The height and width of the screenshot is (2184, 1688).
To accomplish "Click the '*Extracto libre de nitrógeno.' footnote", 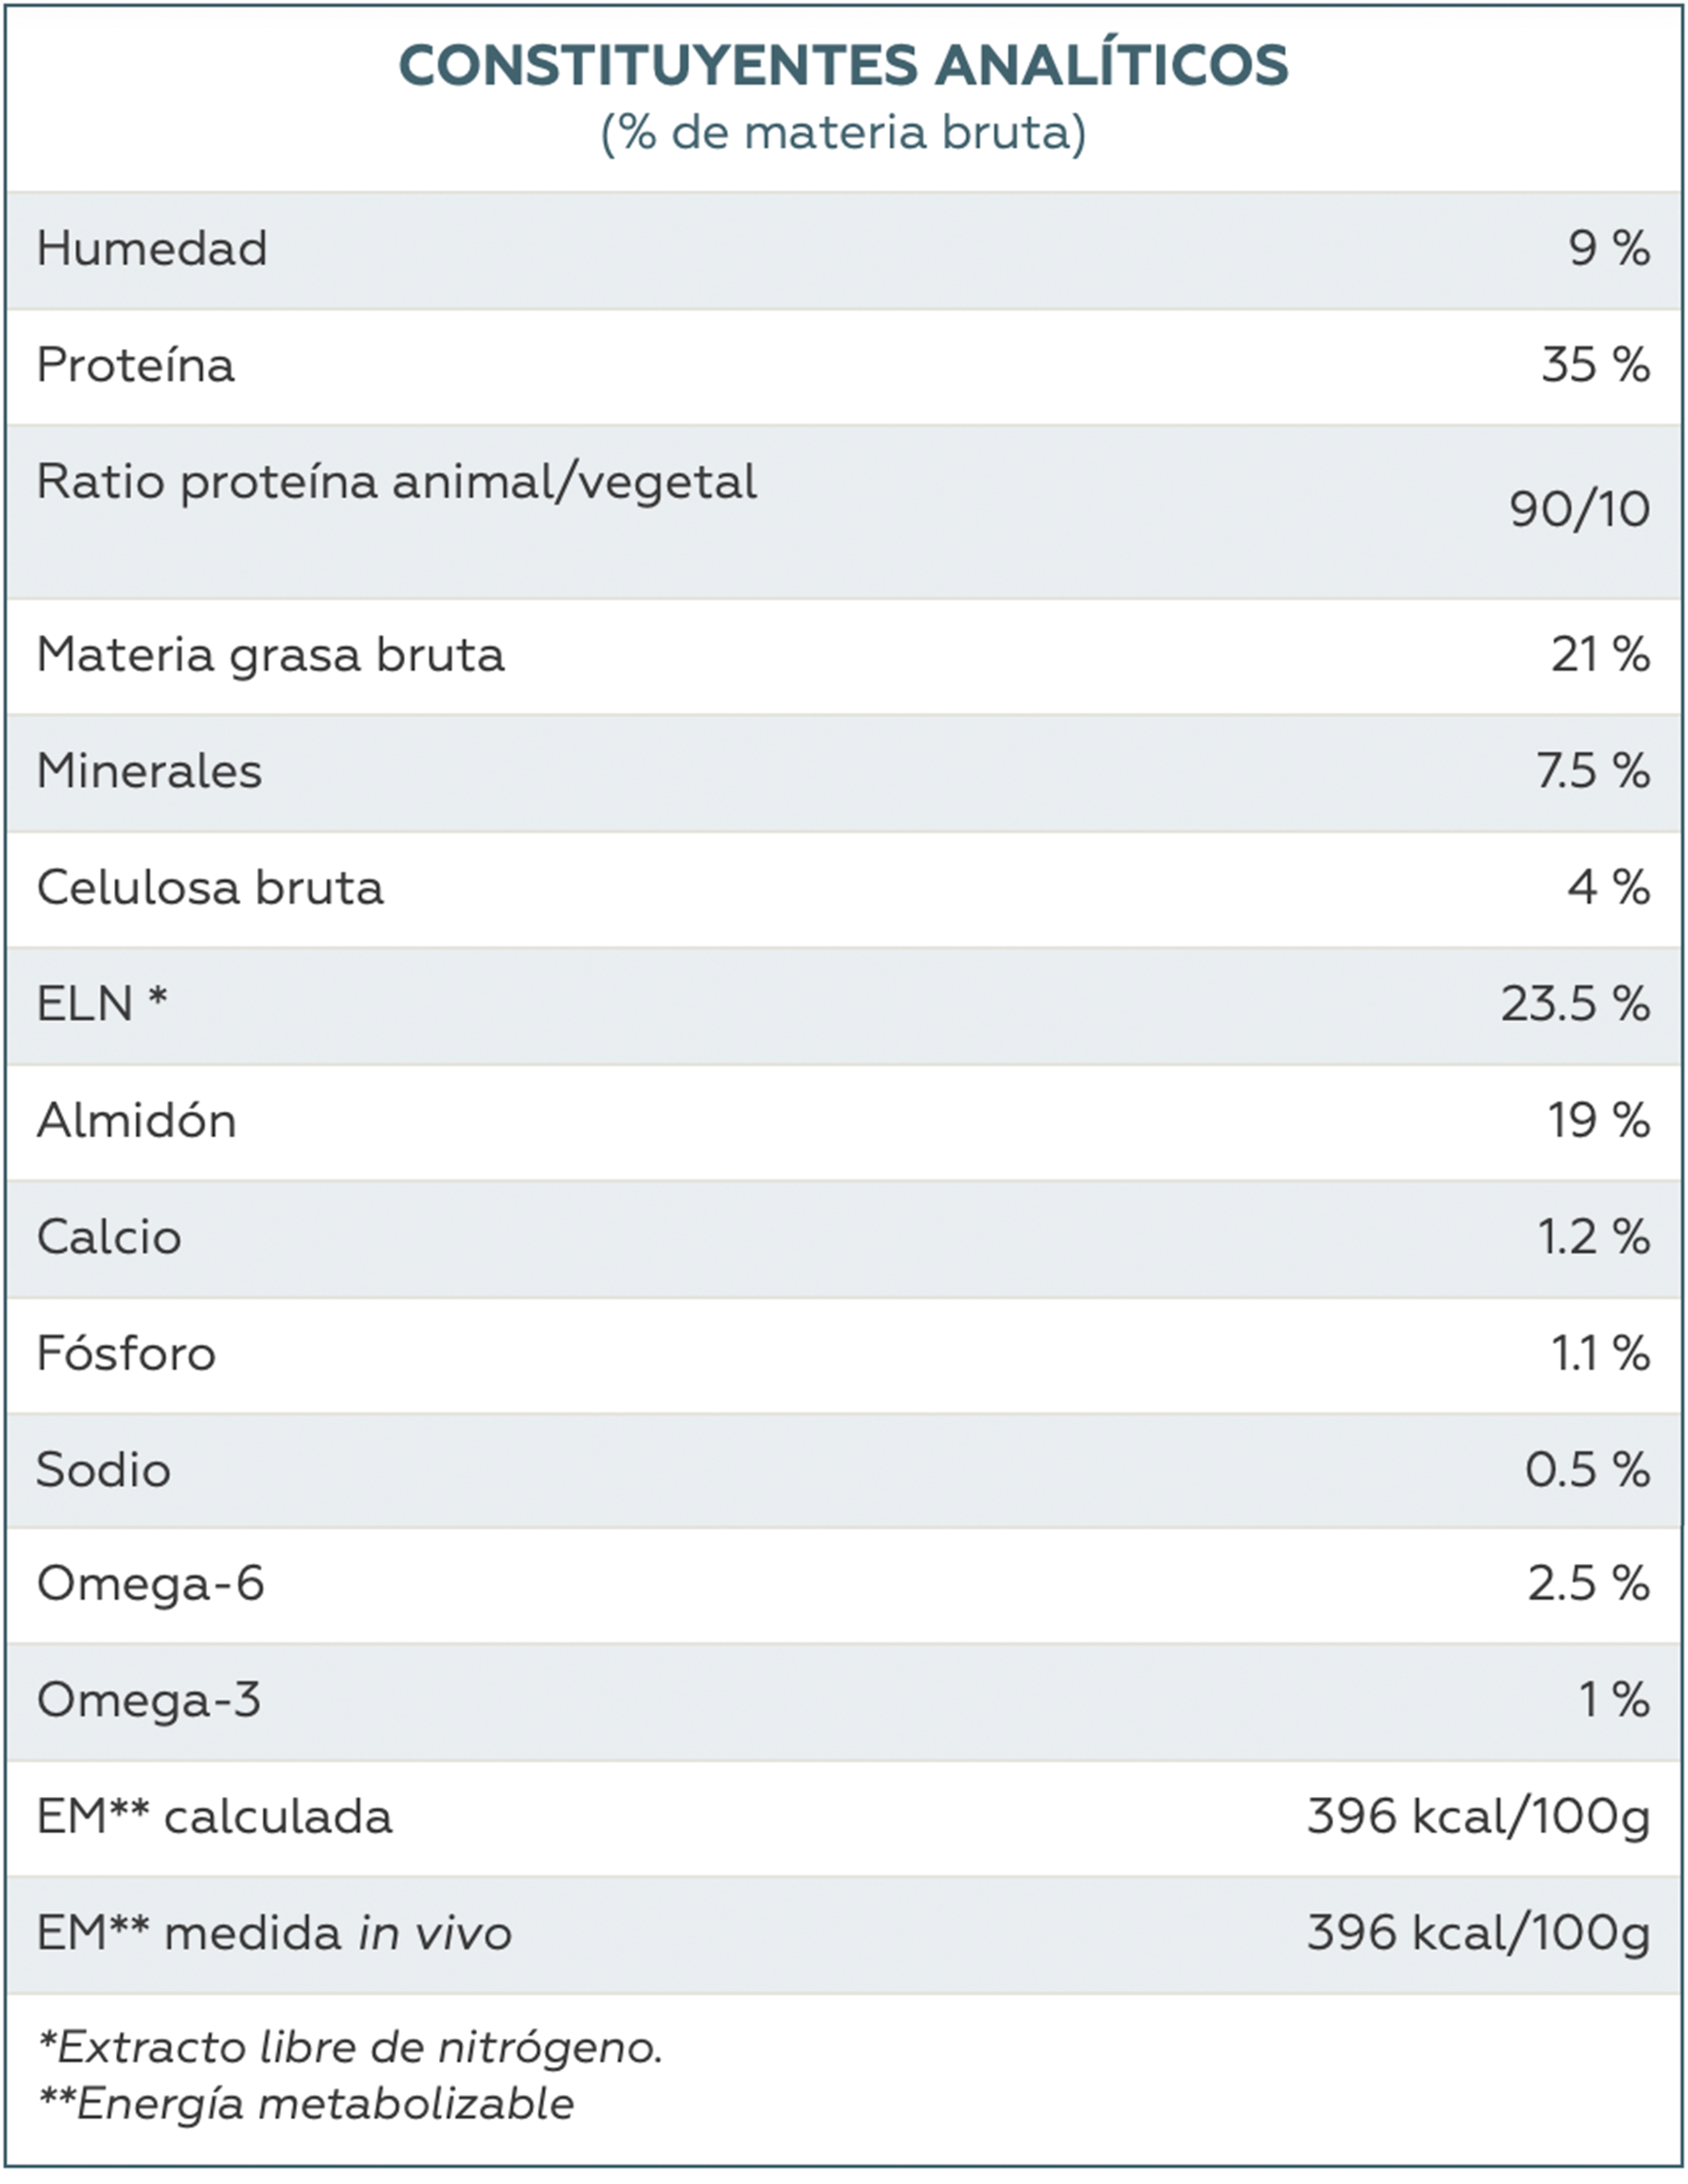I will coord(350,2048).
